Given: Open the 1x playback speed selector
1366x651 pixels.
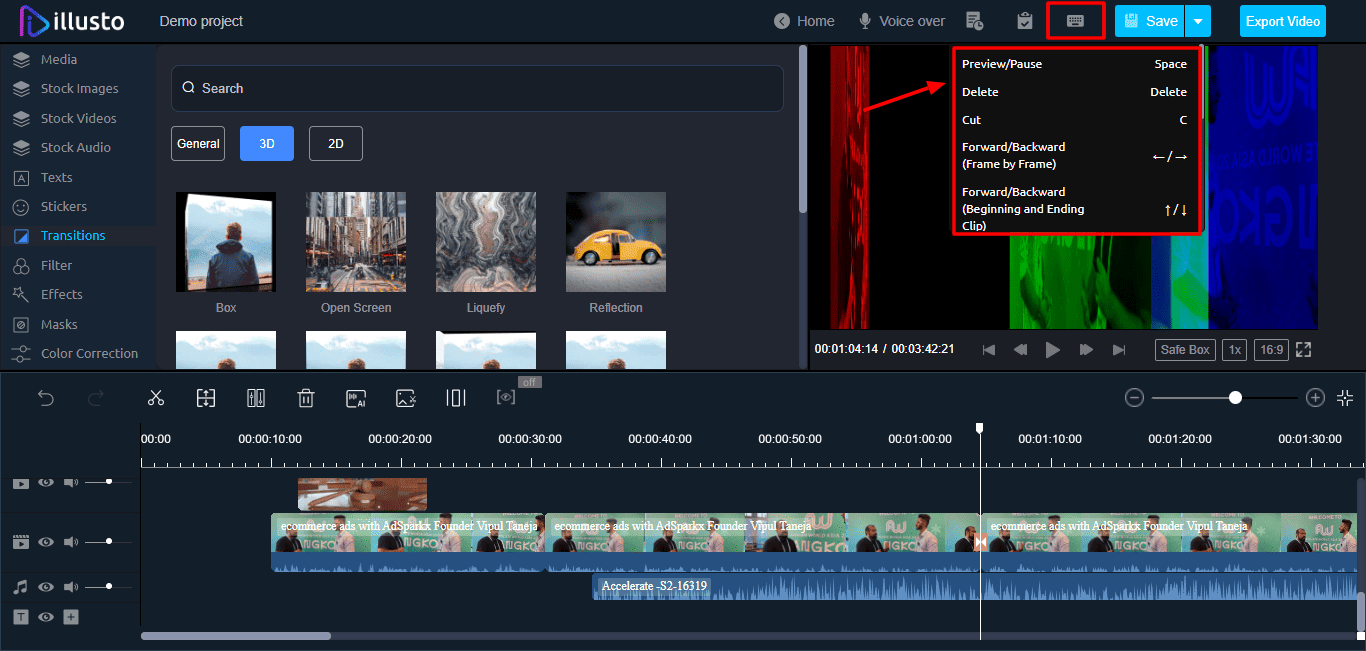Looking at the screenshot, I should tap(1235, 350).
